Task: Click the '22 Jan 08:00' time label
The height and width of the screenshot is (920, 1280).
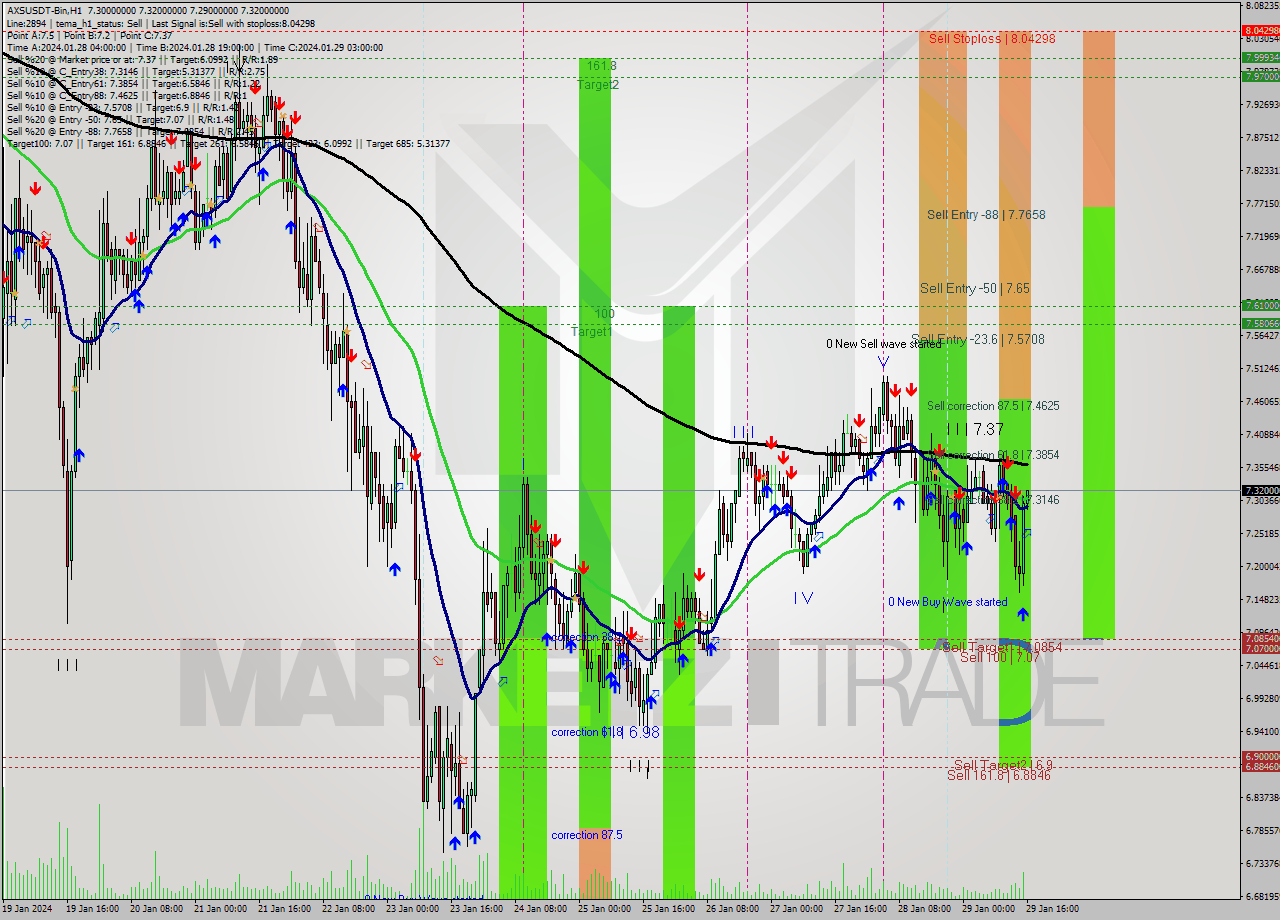Action: [x=349, y=909]
